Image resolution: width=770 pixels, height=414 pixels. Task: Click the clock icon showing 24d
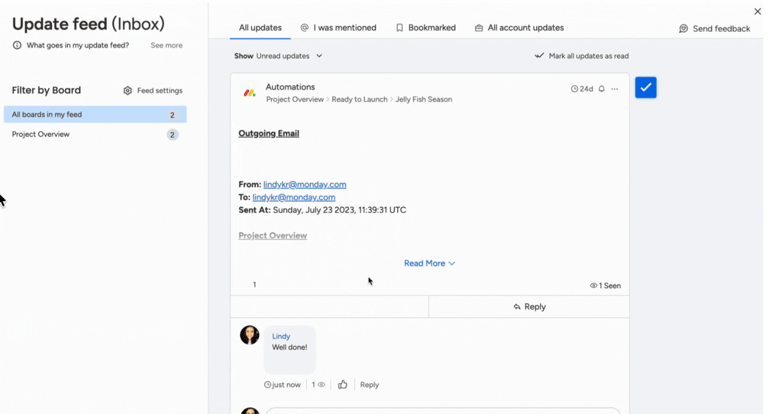574,89
